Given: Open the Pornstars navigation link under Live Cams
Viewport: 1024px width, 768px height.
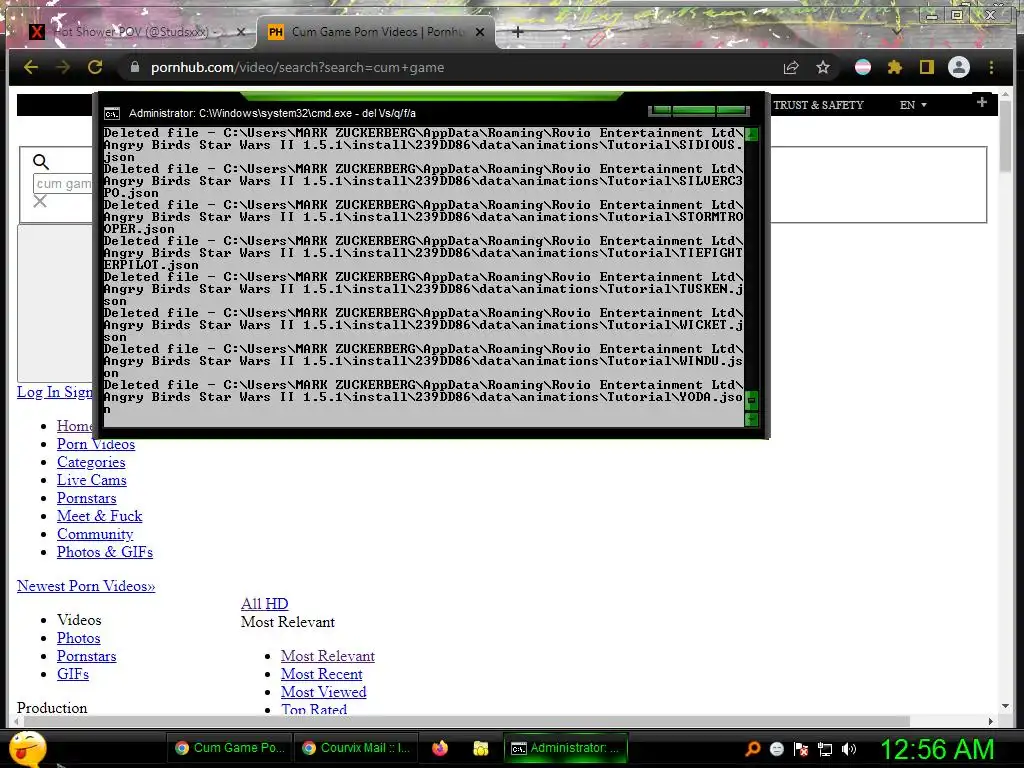Looking at the screenshot, I should [x=86, y=498].
